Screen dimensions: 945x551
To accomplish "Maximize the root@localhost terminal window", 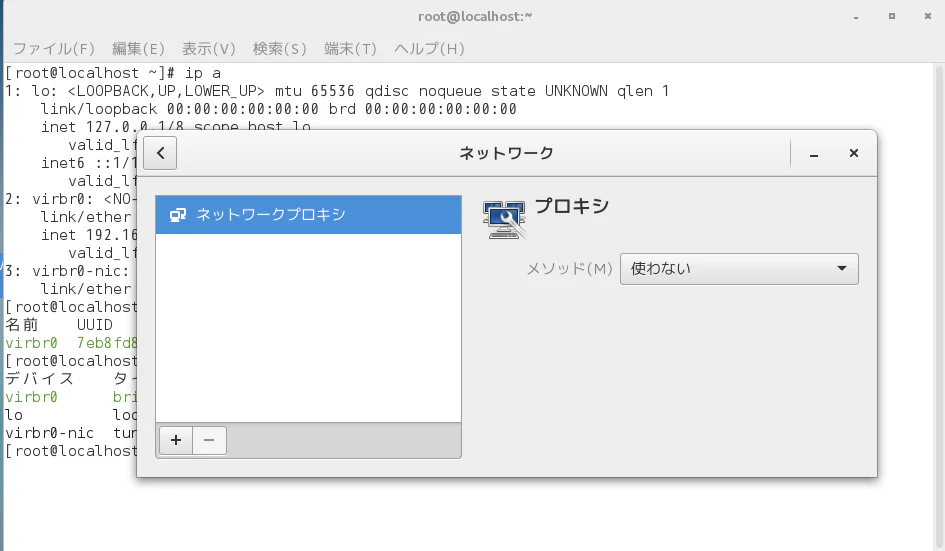I will coord(892,16).
